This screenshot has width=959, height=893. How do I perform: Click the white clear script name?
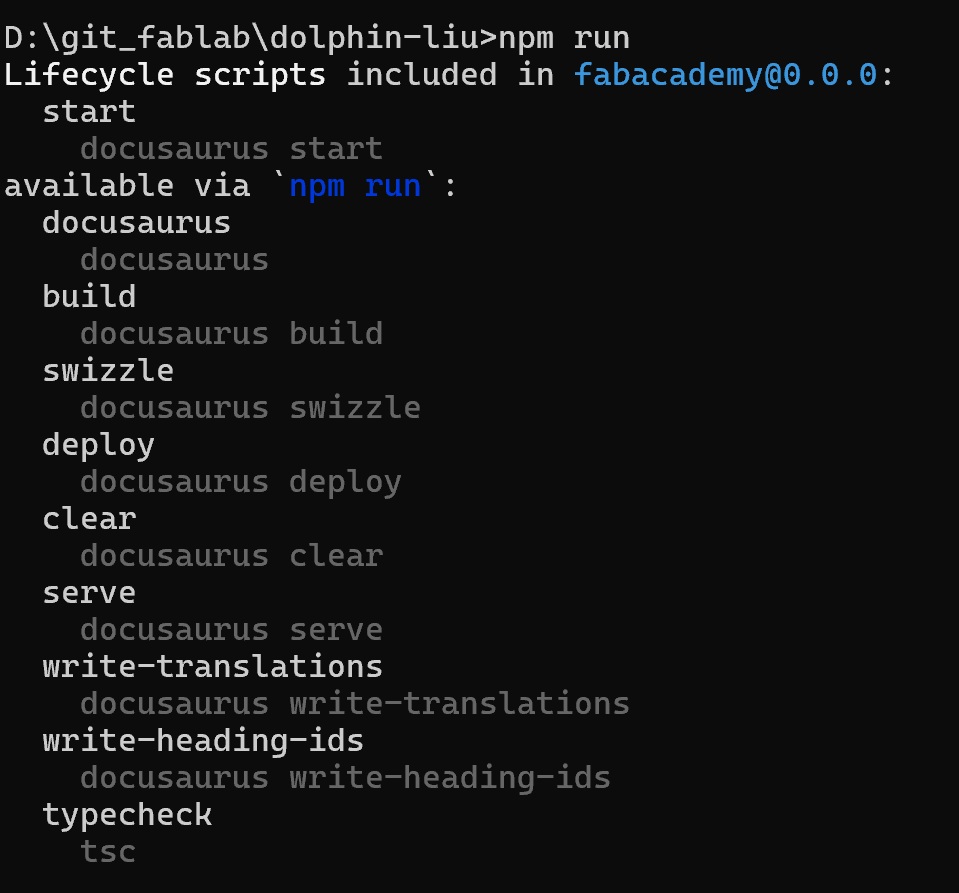pyautogui.click(x=89, y=518)
